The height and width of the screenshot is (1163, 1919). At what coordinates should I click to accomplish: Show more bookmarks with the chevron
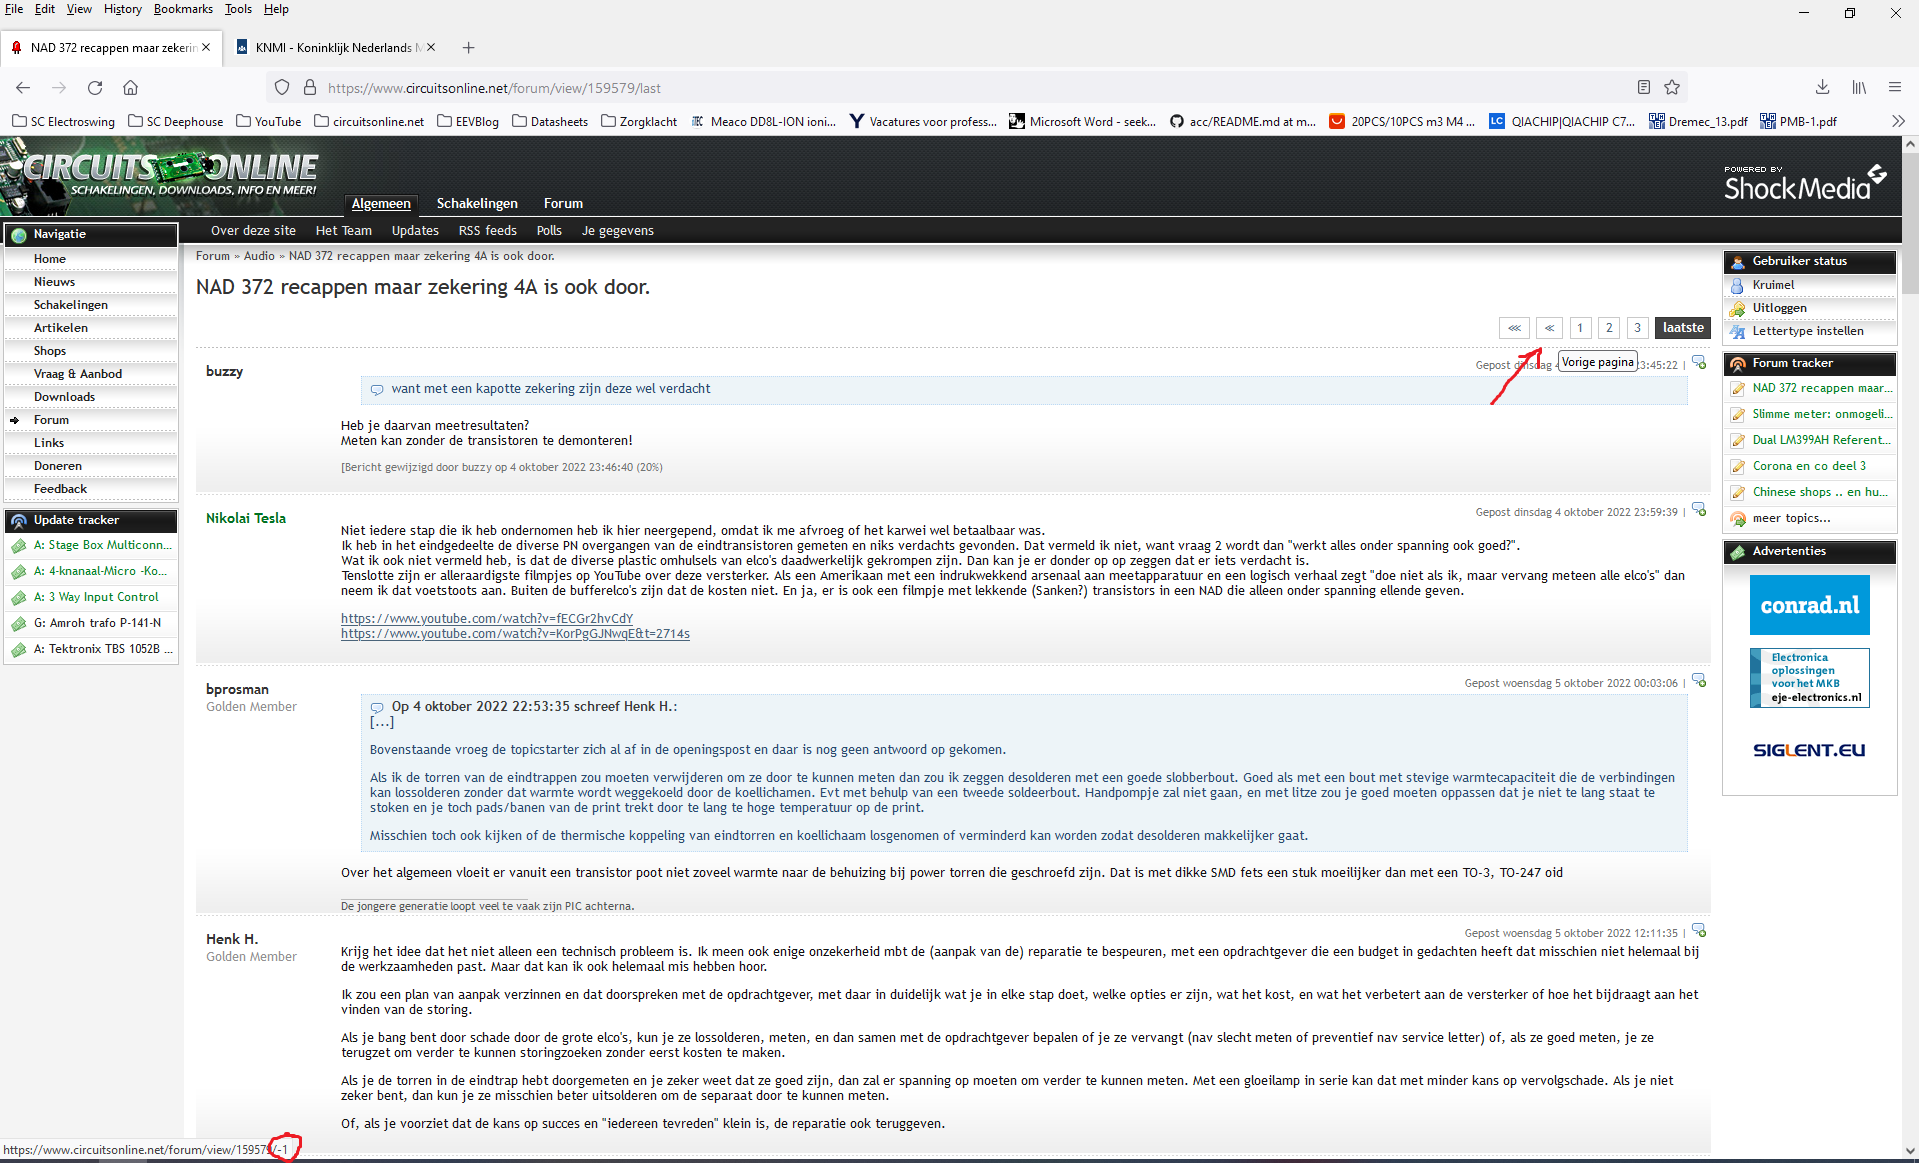(1898, 121)
